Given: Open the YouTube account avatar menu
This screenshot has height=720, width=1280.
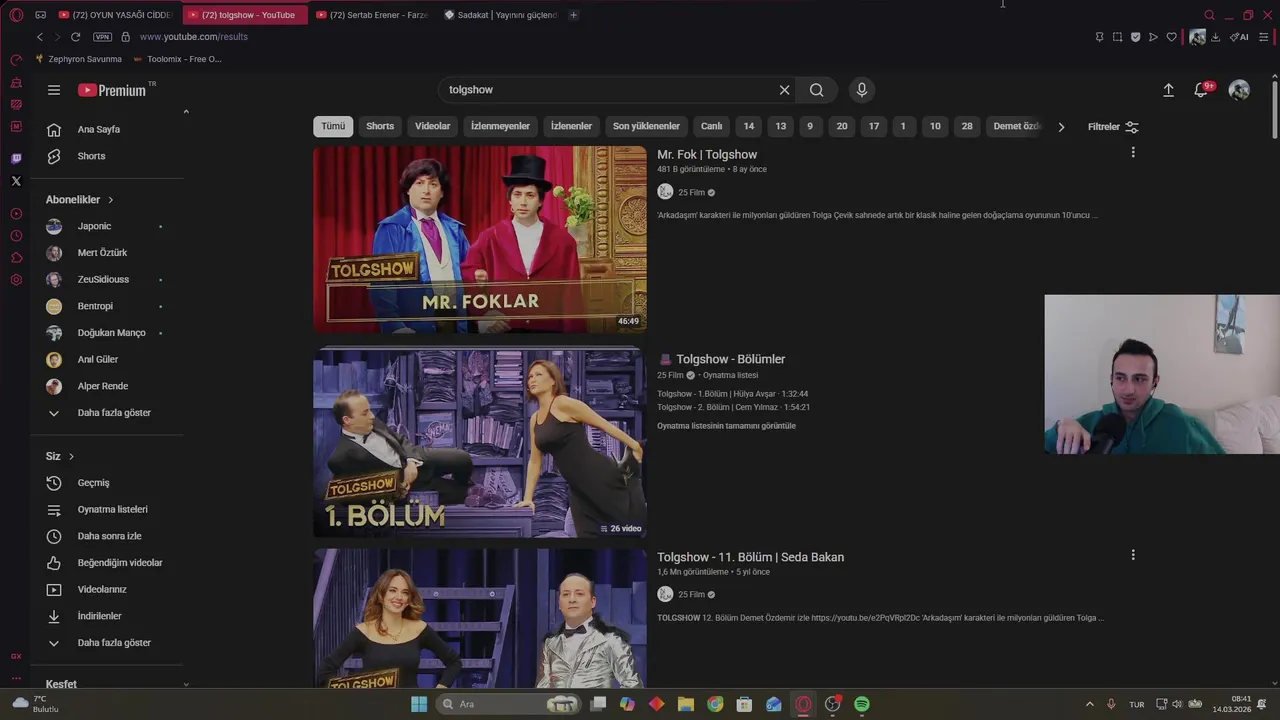Looking at the screenshot, I should (1239, 90).
